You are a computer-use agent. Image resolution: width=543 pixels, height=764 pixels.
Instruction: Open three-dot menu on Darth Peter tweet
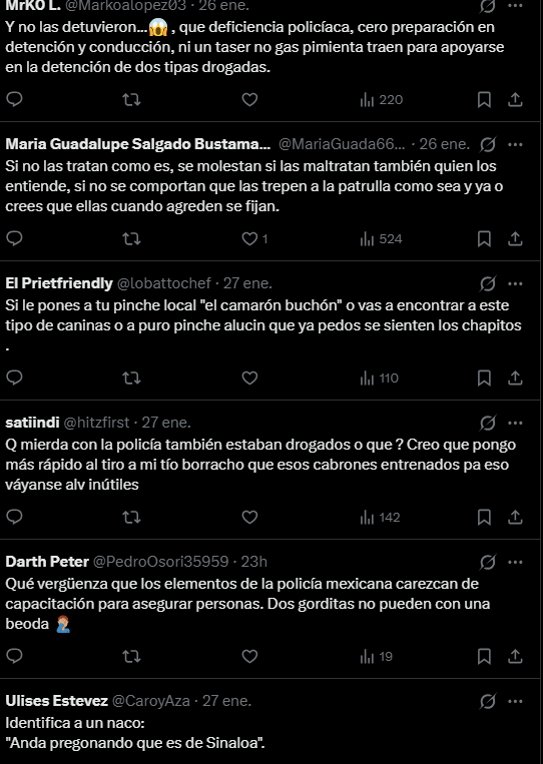click(x=515, y=562)
